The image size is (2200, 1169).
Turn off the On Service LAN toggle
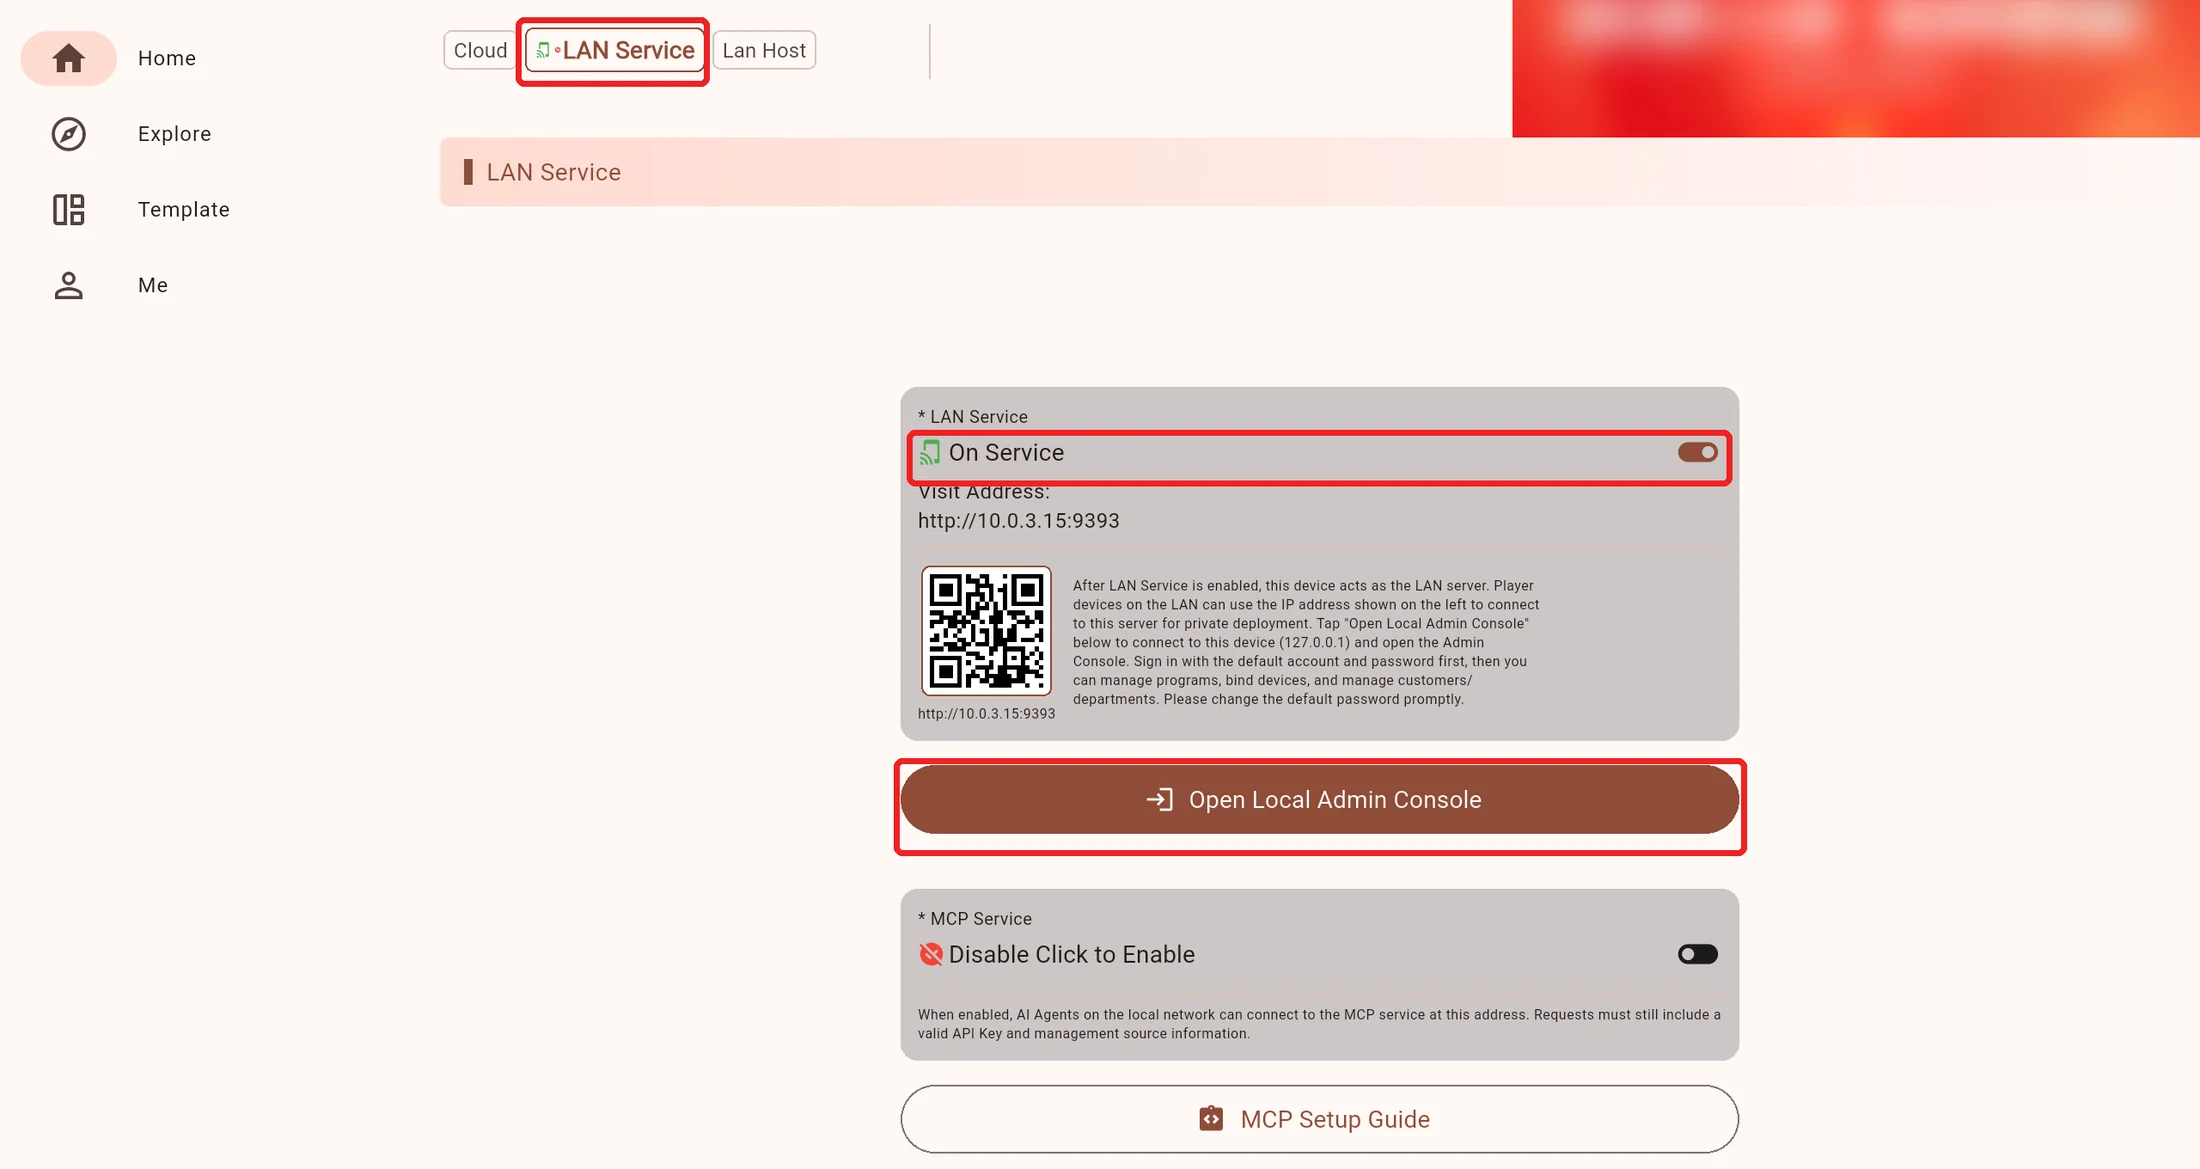click(x=1697, y=453)
